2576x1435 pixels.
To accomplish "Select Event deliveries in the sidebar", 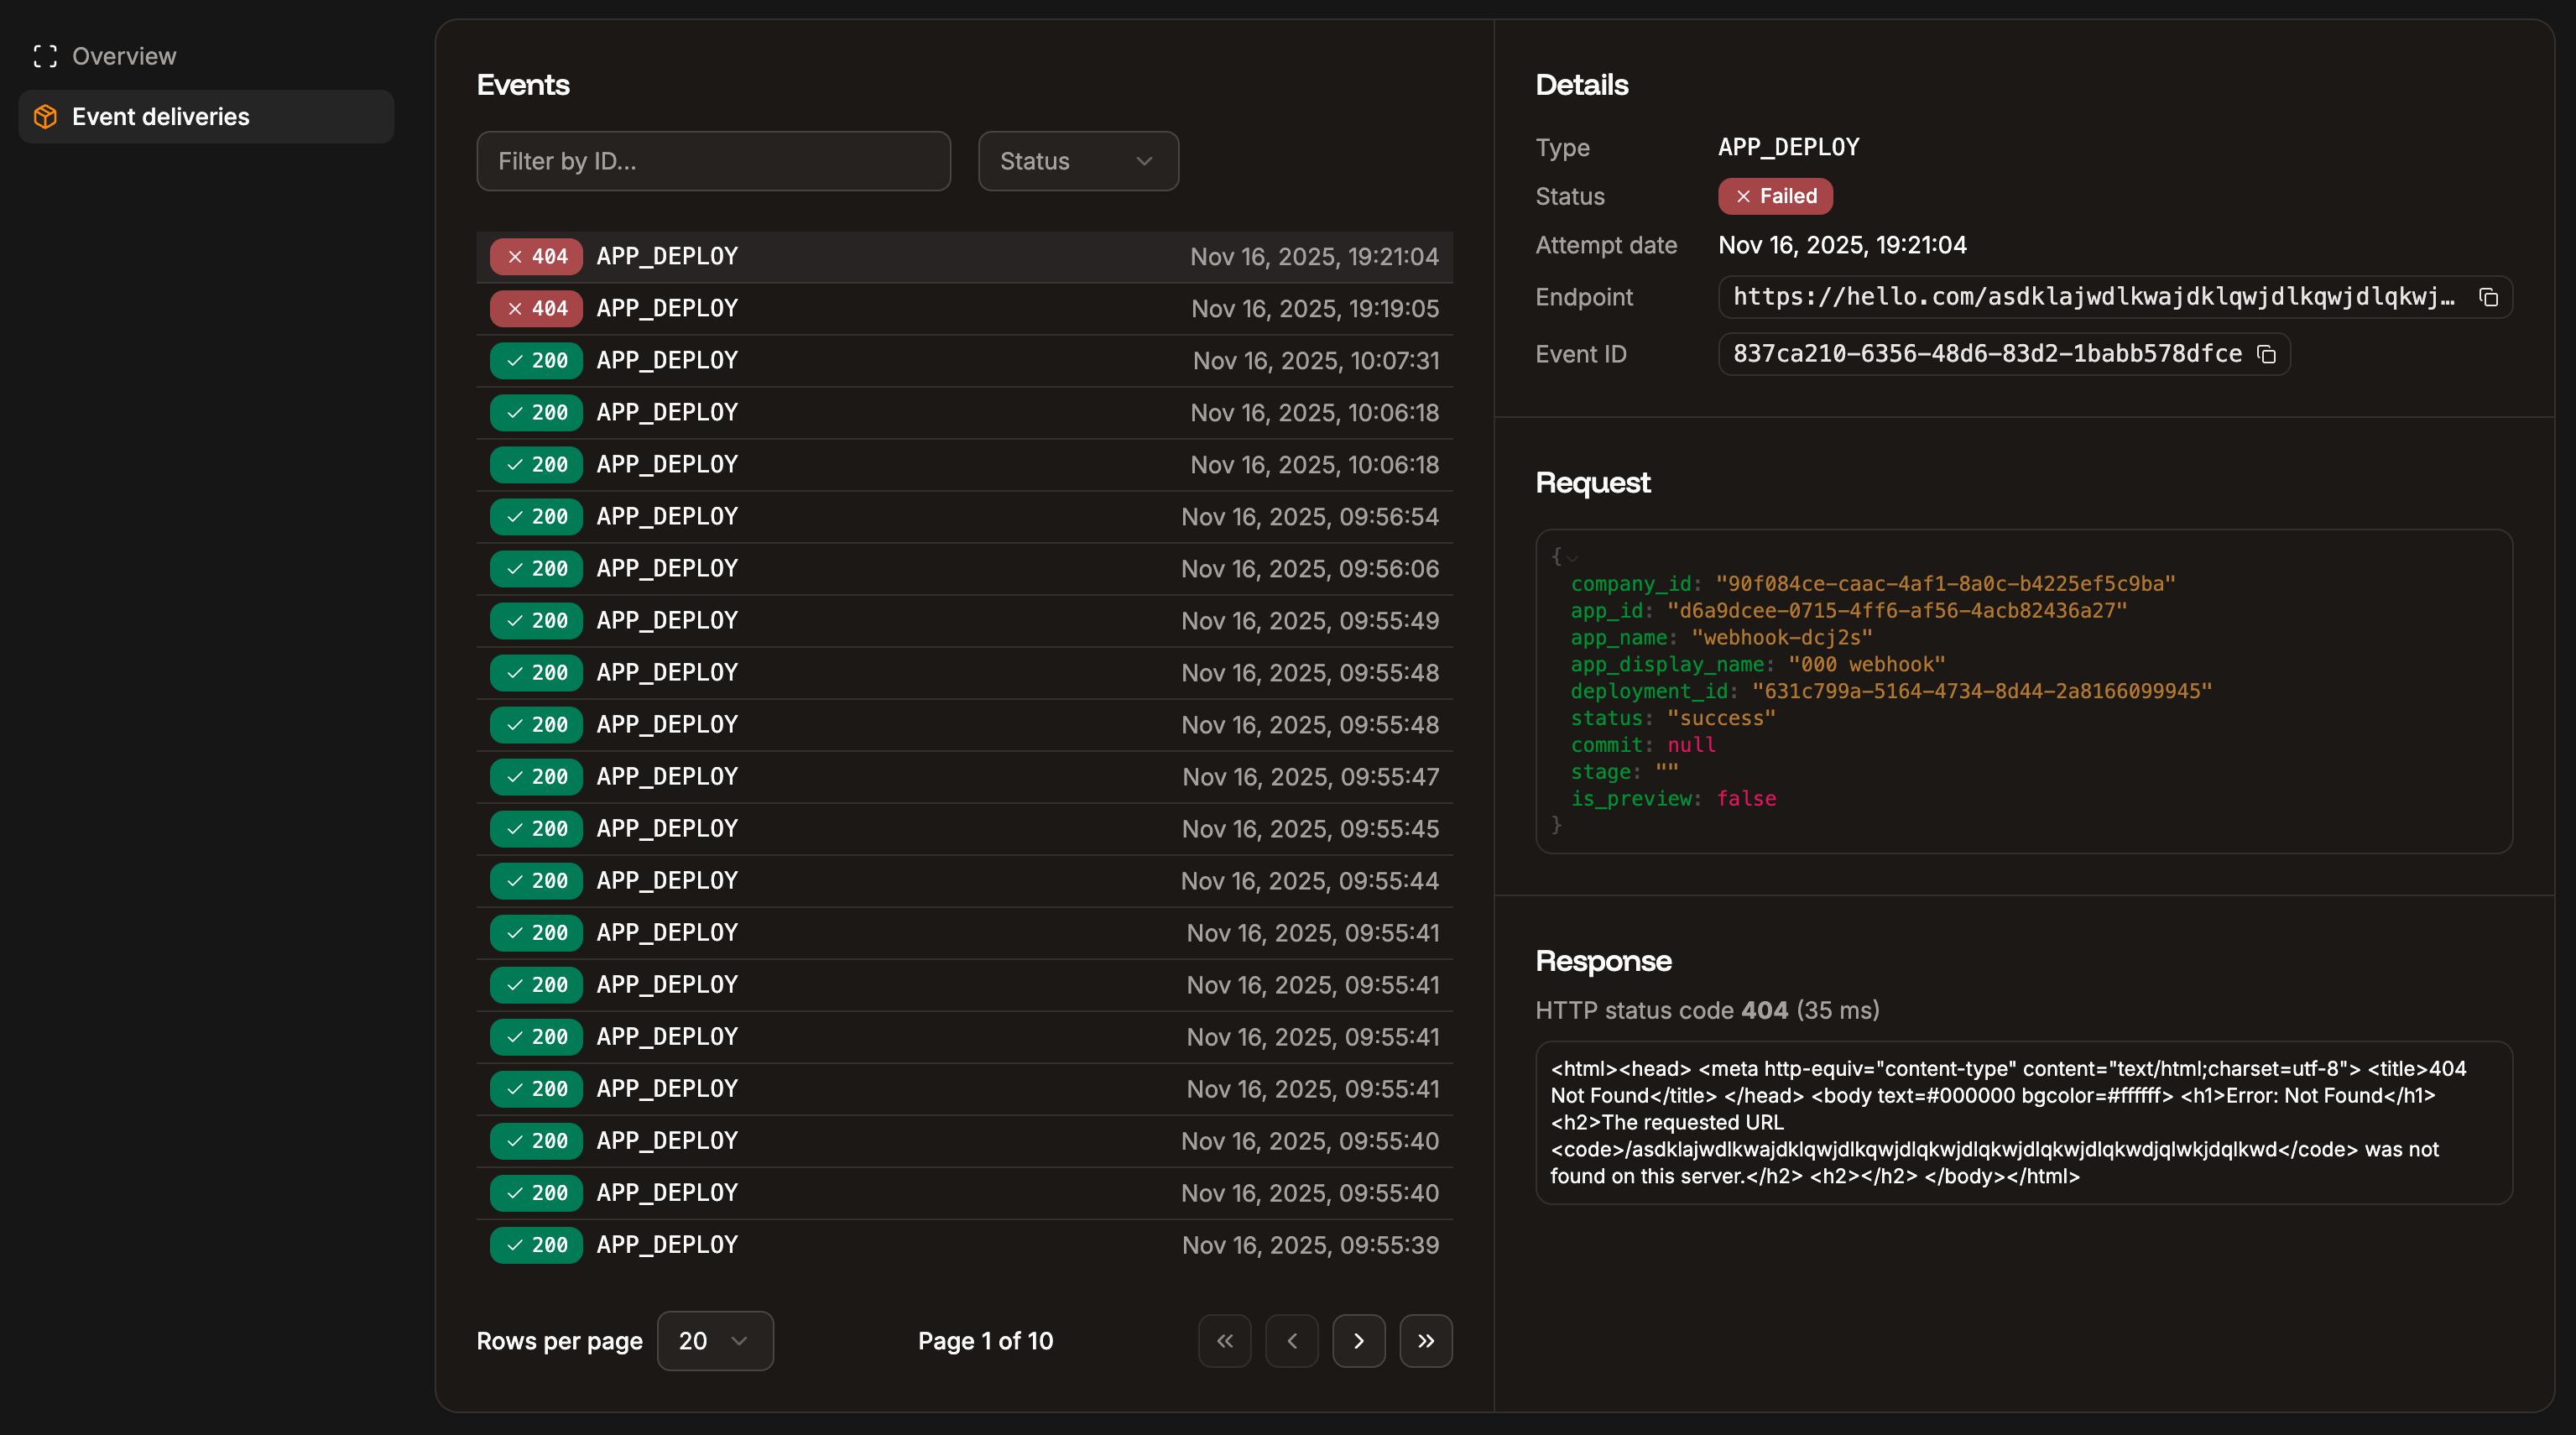I will [x=161, y=116].
